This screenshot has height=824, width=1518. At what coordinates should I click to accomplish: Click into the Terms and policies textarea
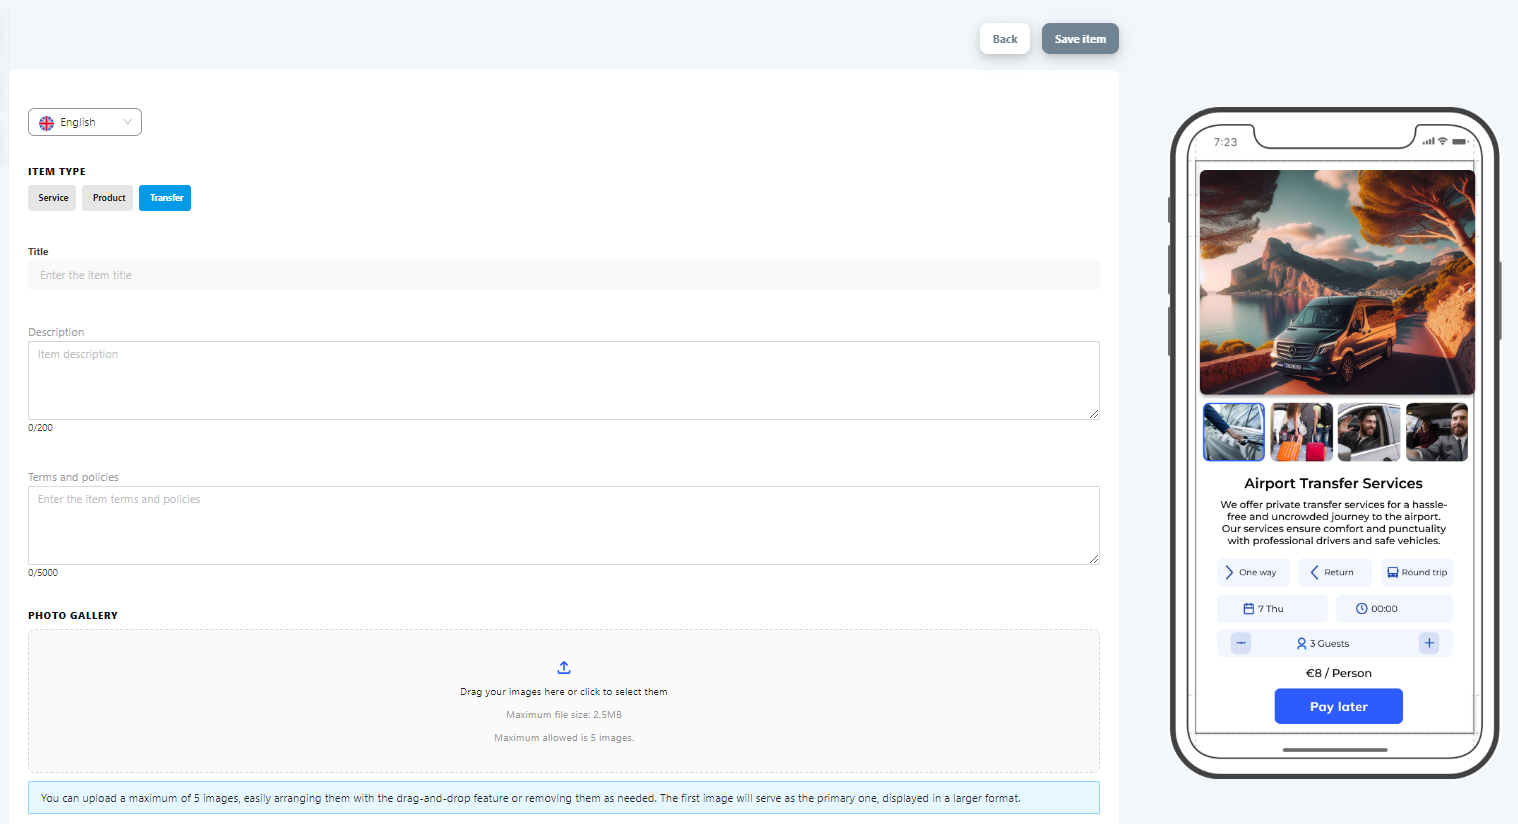564,525
